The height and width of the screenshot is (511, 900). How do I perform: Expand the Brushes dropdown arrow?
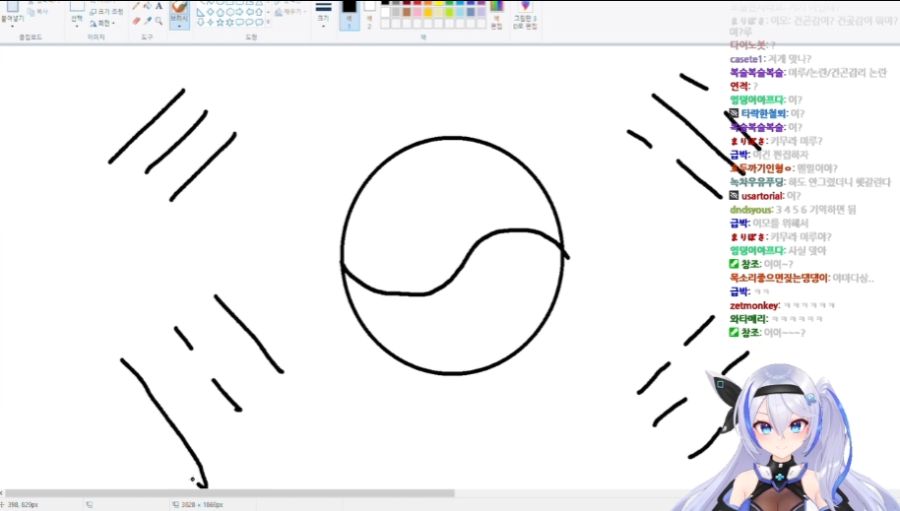tap(179, 26)
